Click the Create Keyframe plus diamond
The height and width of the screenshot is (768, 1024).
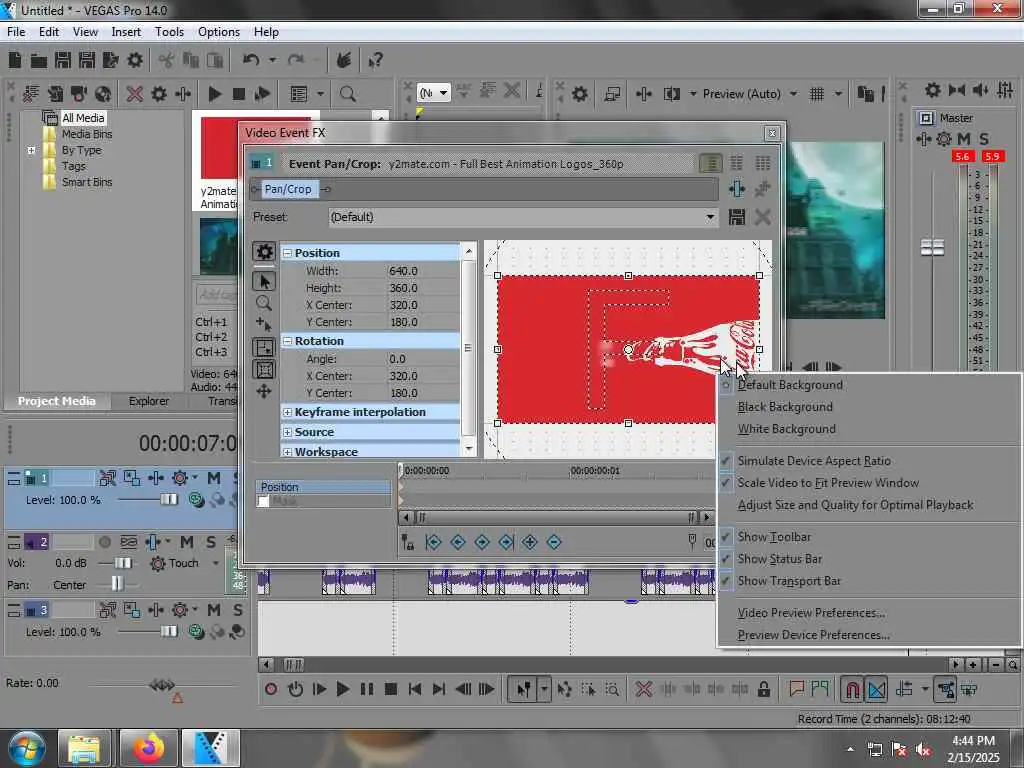click(x=530, y=542)
